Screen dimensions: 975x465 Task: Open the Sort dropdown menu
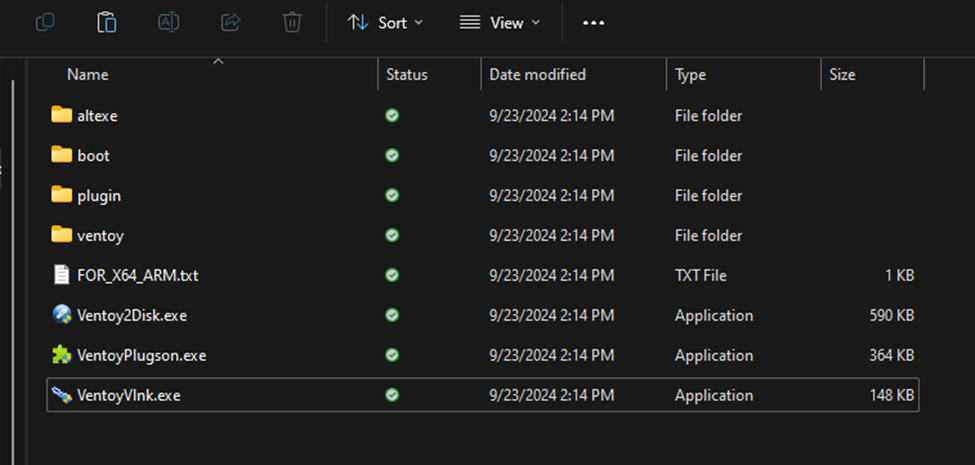click(x=385, y=22)
